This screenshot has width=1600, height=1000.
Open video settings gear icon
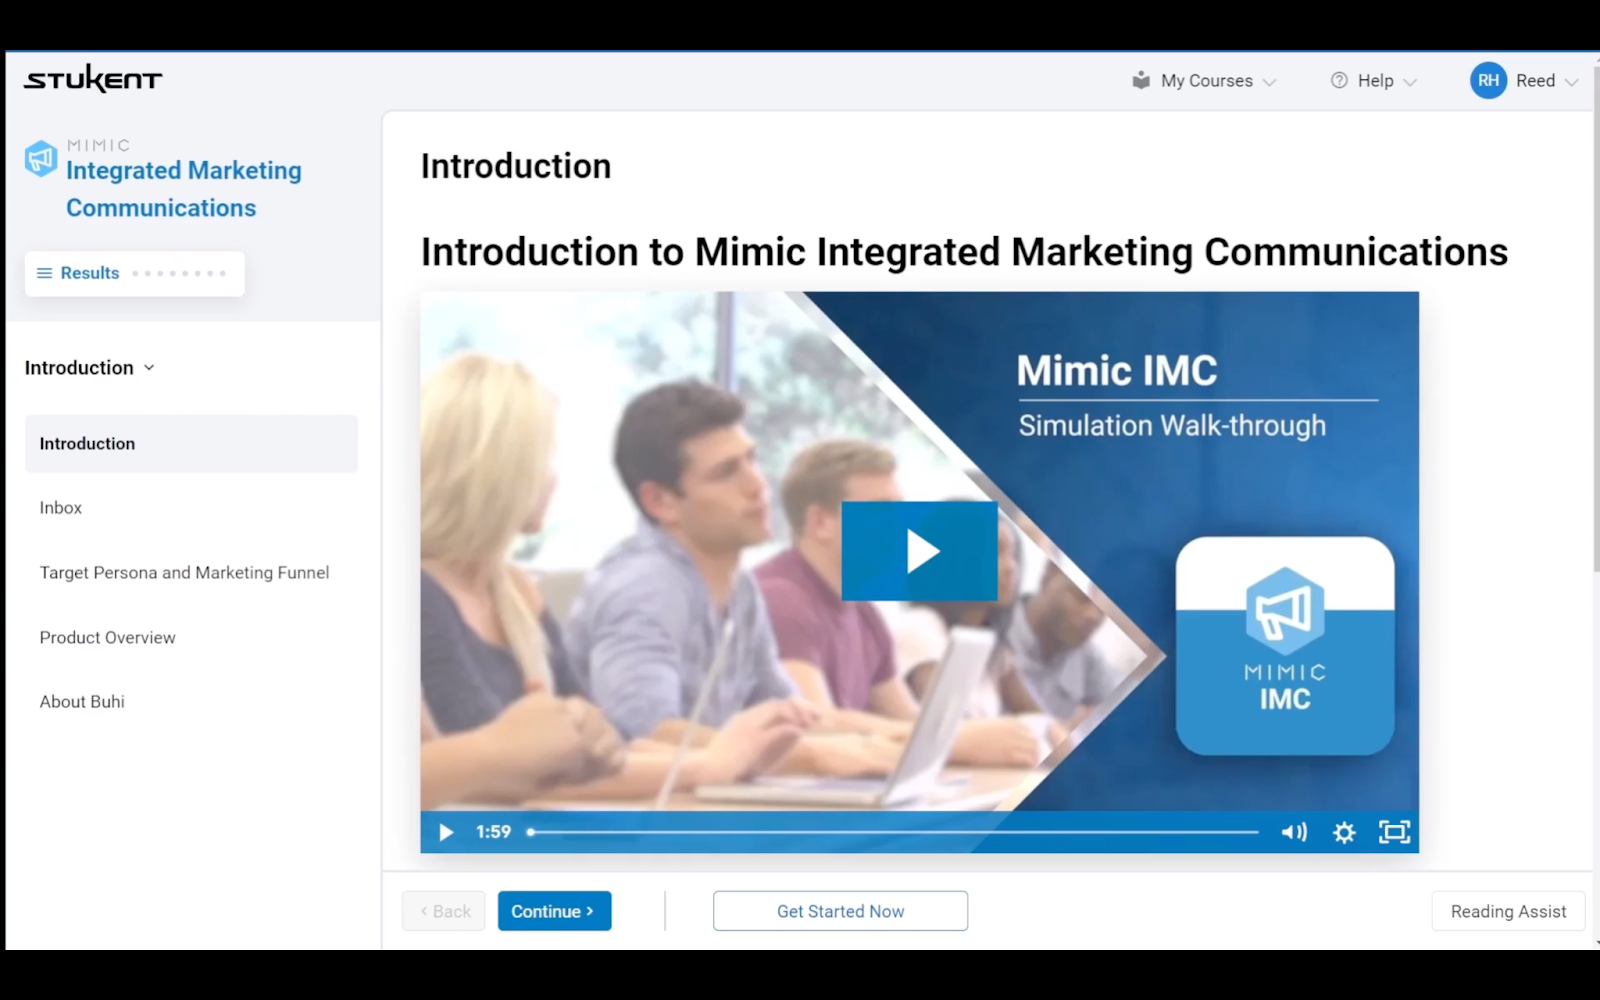[x=1344, y=832]
